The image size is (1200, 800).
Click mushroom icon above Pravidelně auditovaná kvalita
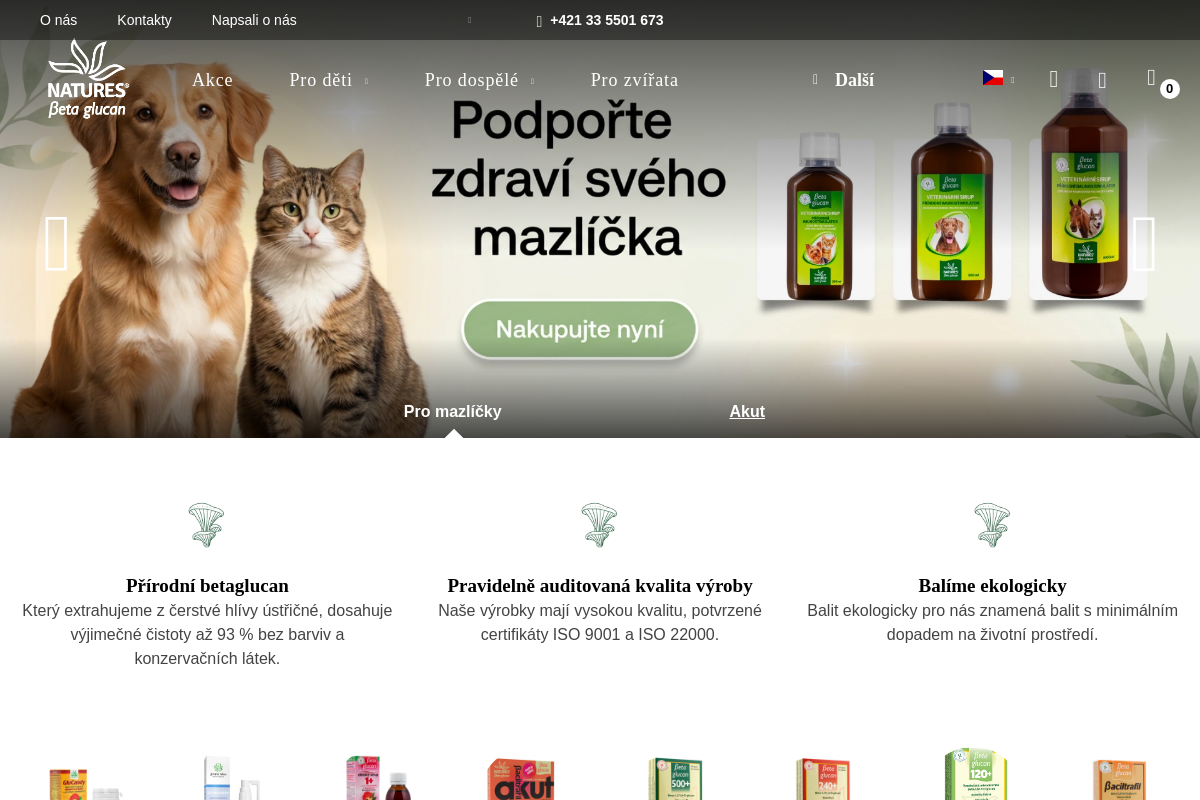[x=600, y=525]
